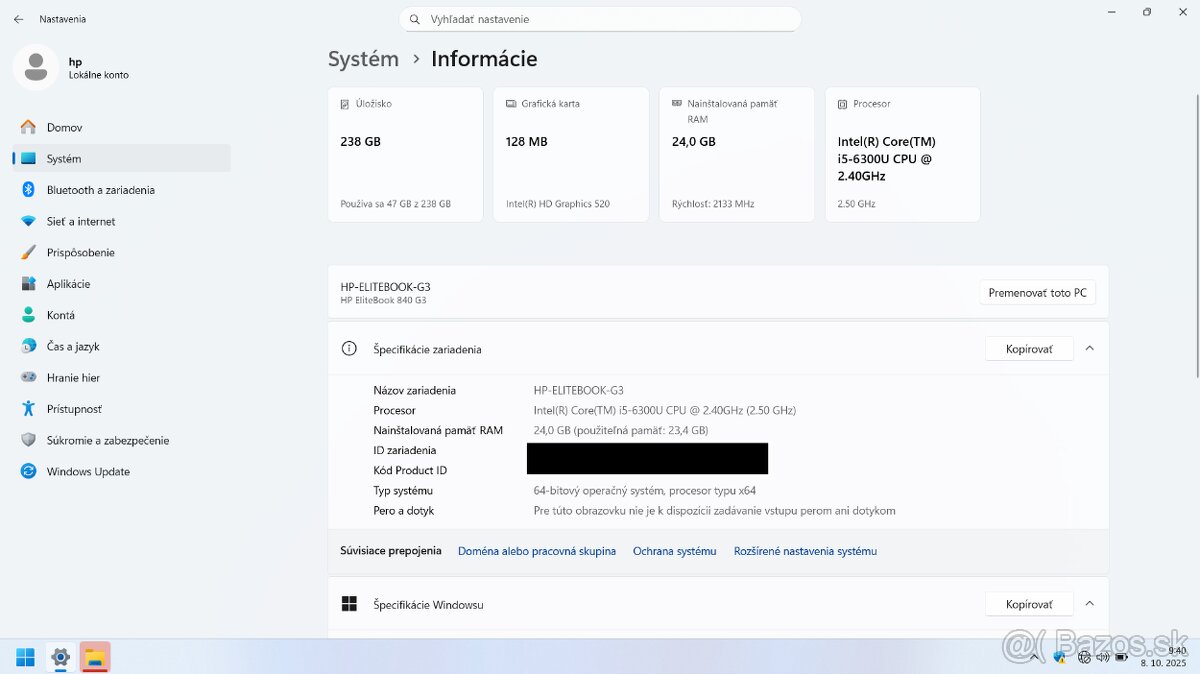Open Prispôsobenie personalization settings

80,253
